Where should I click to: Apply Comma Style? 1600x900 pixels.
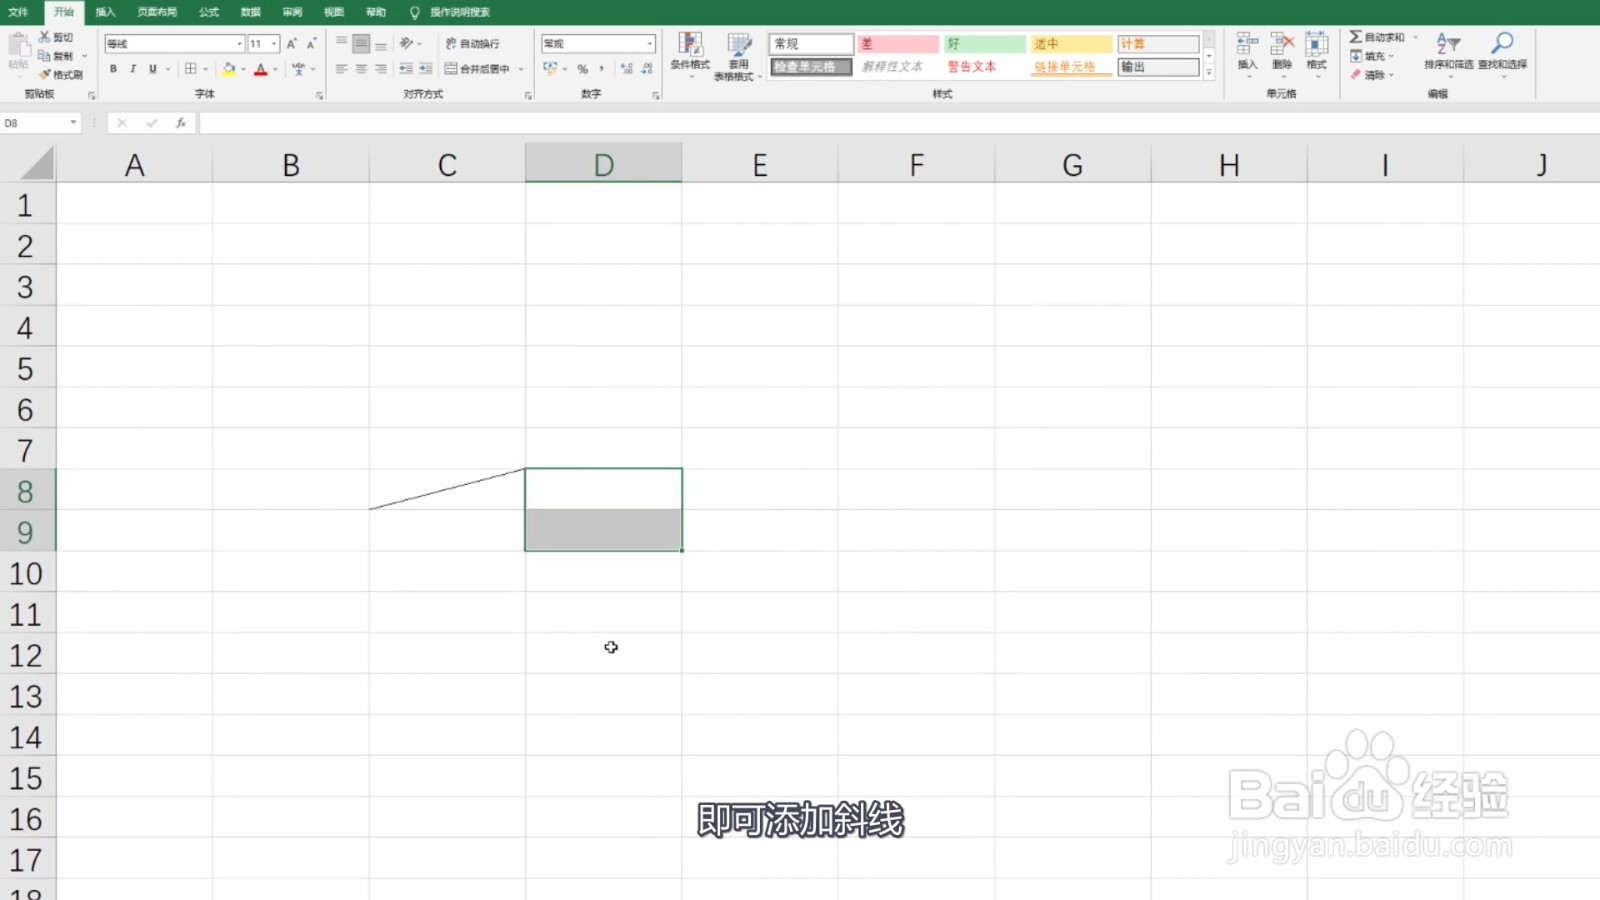point(601,69)
